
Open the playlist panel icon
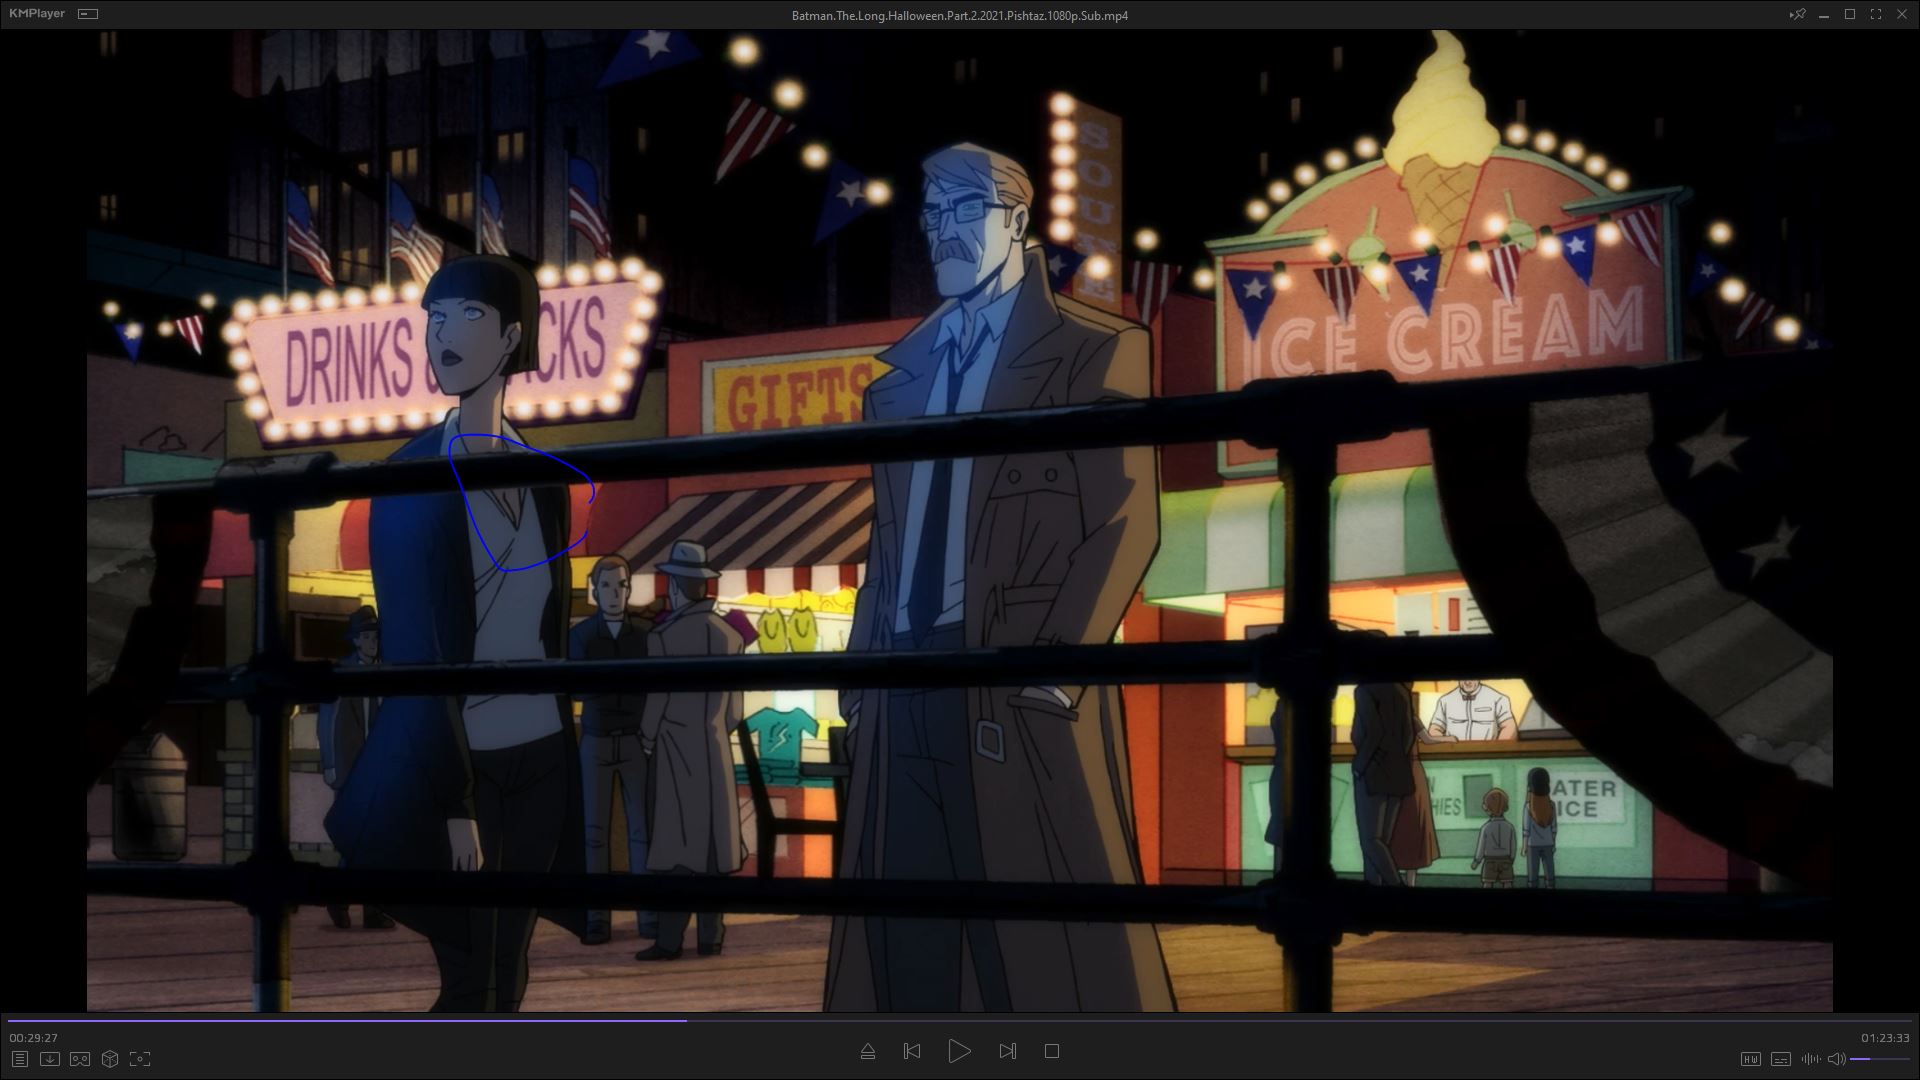(x=19, y=1059)
